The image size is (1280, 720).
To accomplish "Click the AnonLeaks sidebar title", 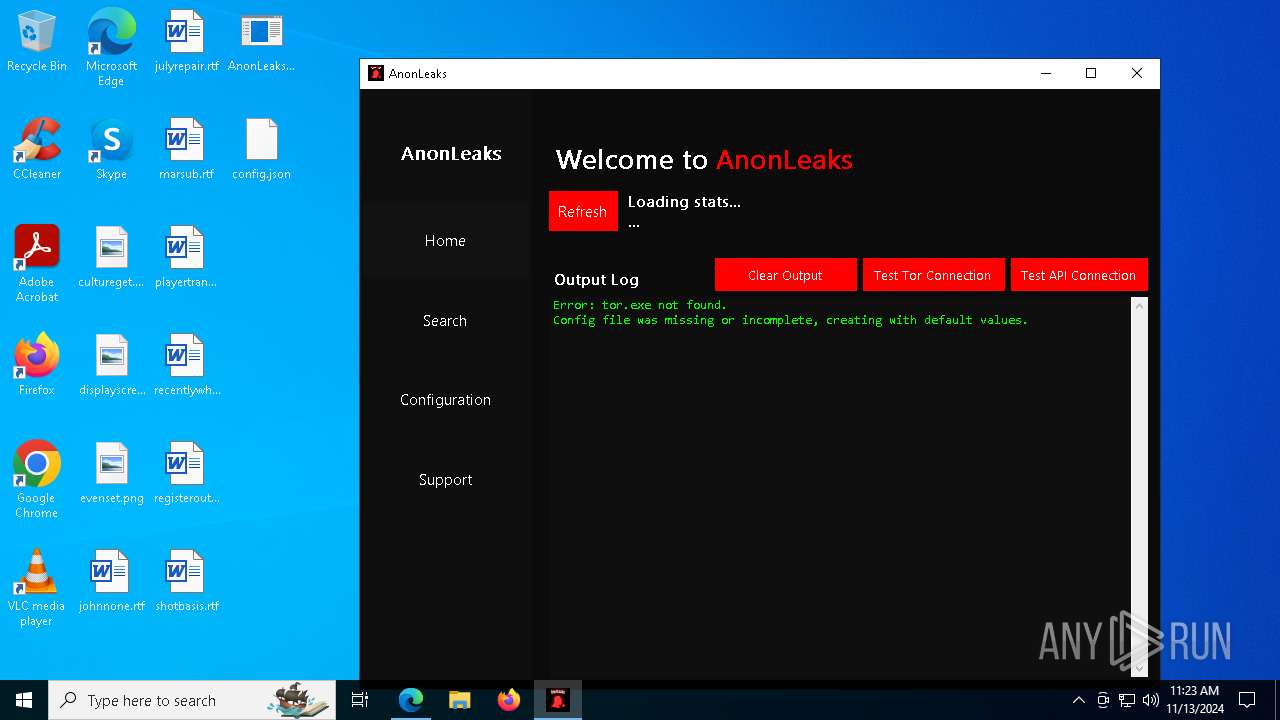I will pos(451,153).
